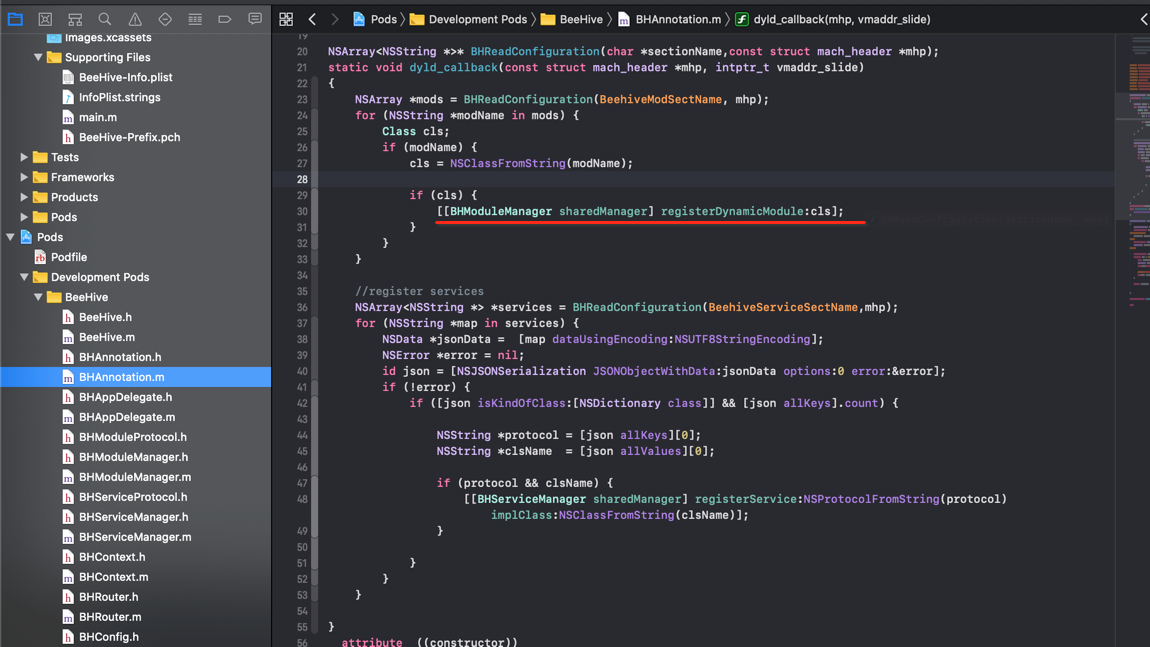1150x647 pixels.
Task: Expand the Products folder
Action: [x=24, y=197]
